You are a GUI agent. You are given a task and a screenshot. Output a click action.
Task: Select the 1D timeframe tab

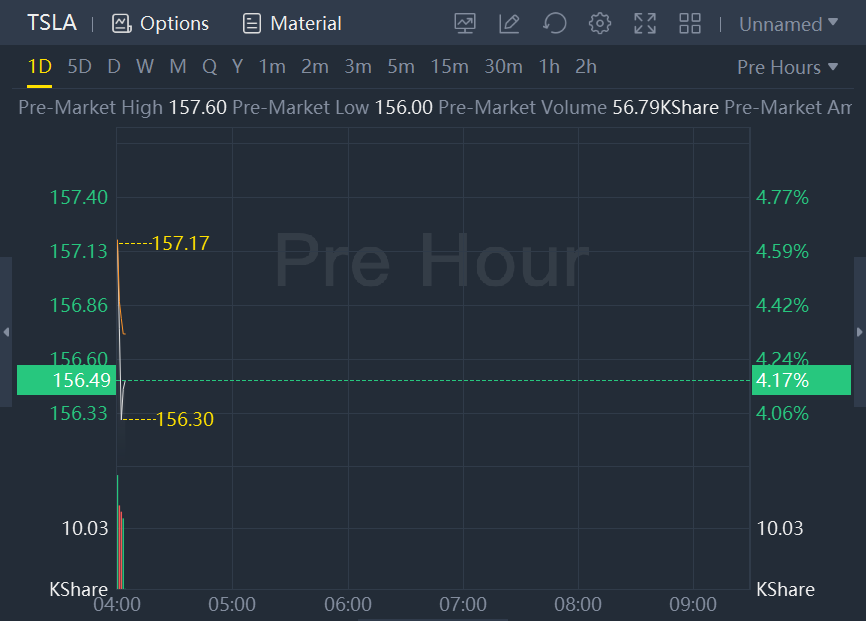[39, 67]
